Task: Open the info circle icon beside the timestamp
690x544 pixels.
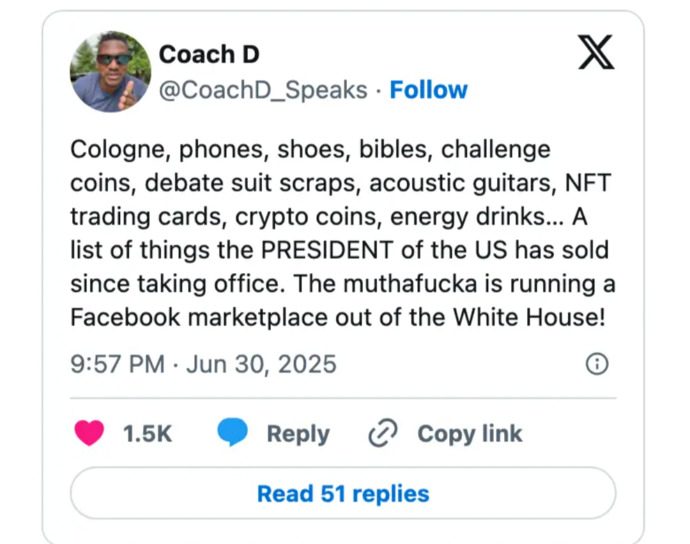Action: tap(597, 364)
